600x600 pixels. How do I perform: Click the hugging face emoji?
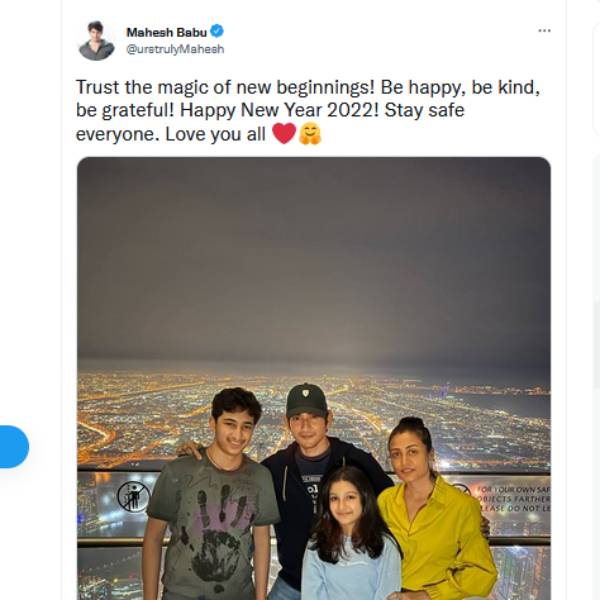(309, 134)
